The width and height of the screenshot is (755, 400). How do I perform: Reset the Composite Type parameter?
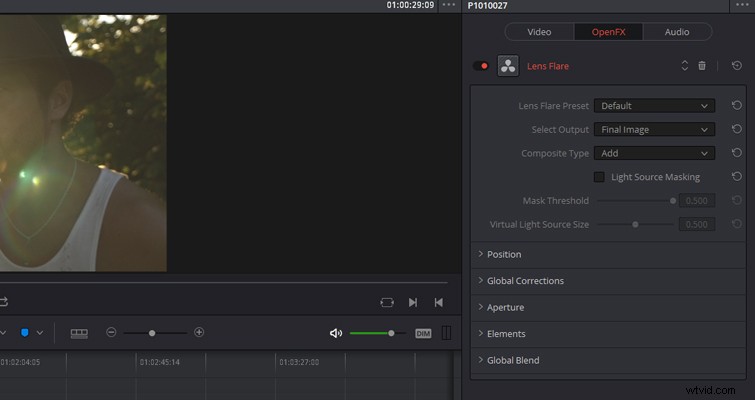point(737,153)
